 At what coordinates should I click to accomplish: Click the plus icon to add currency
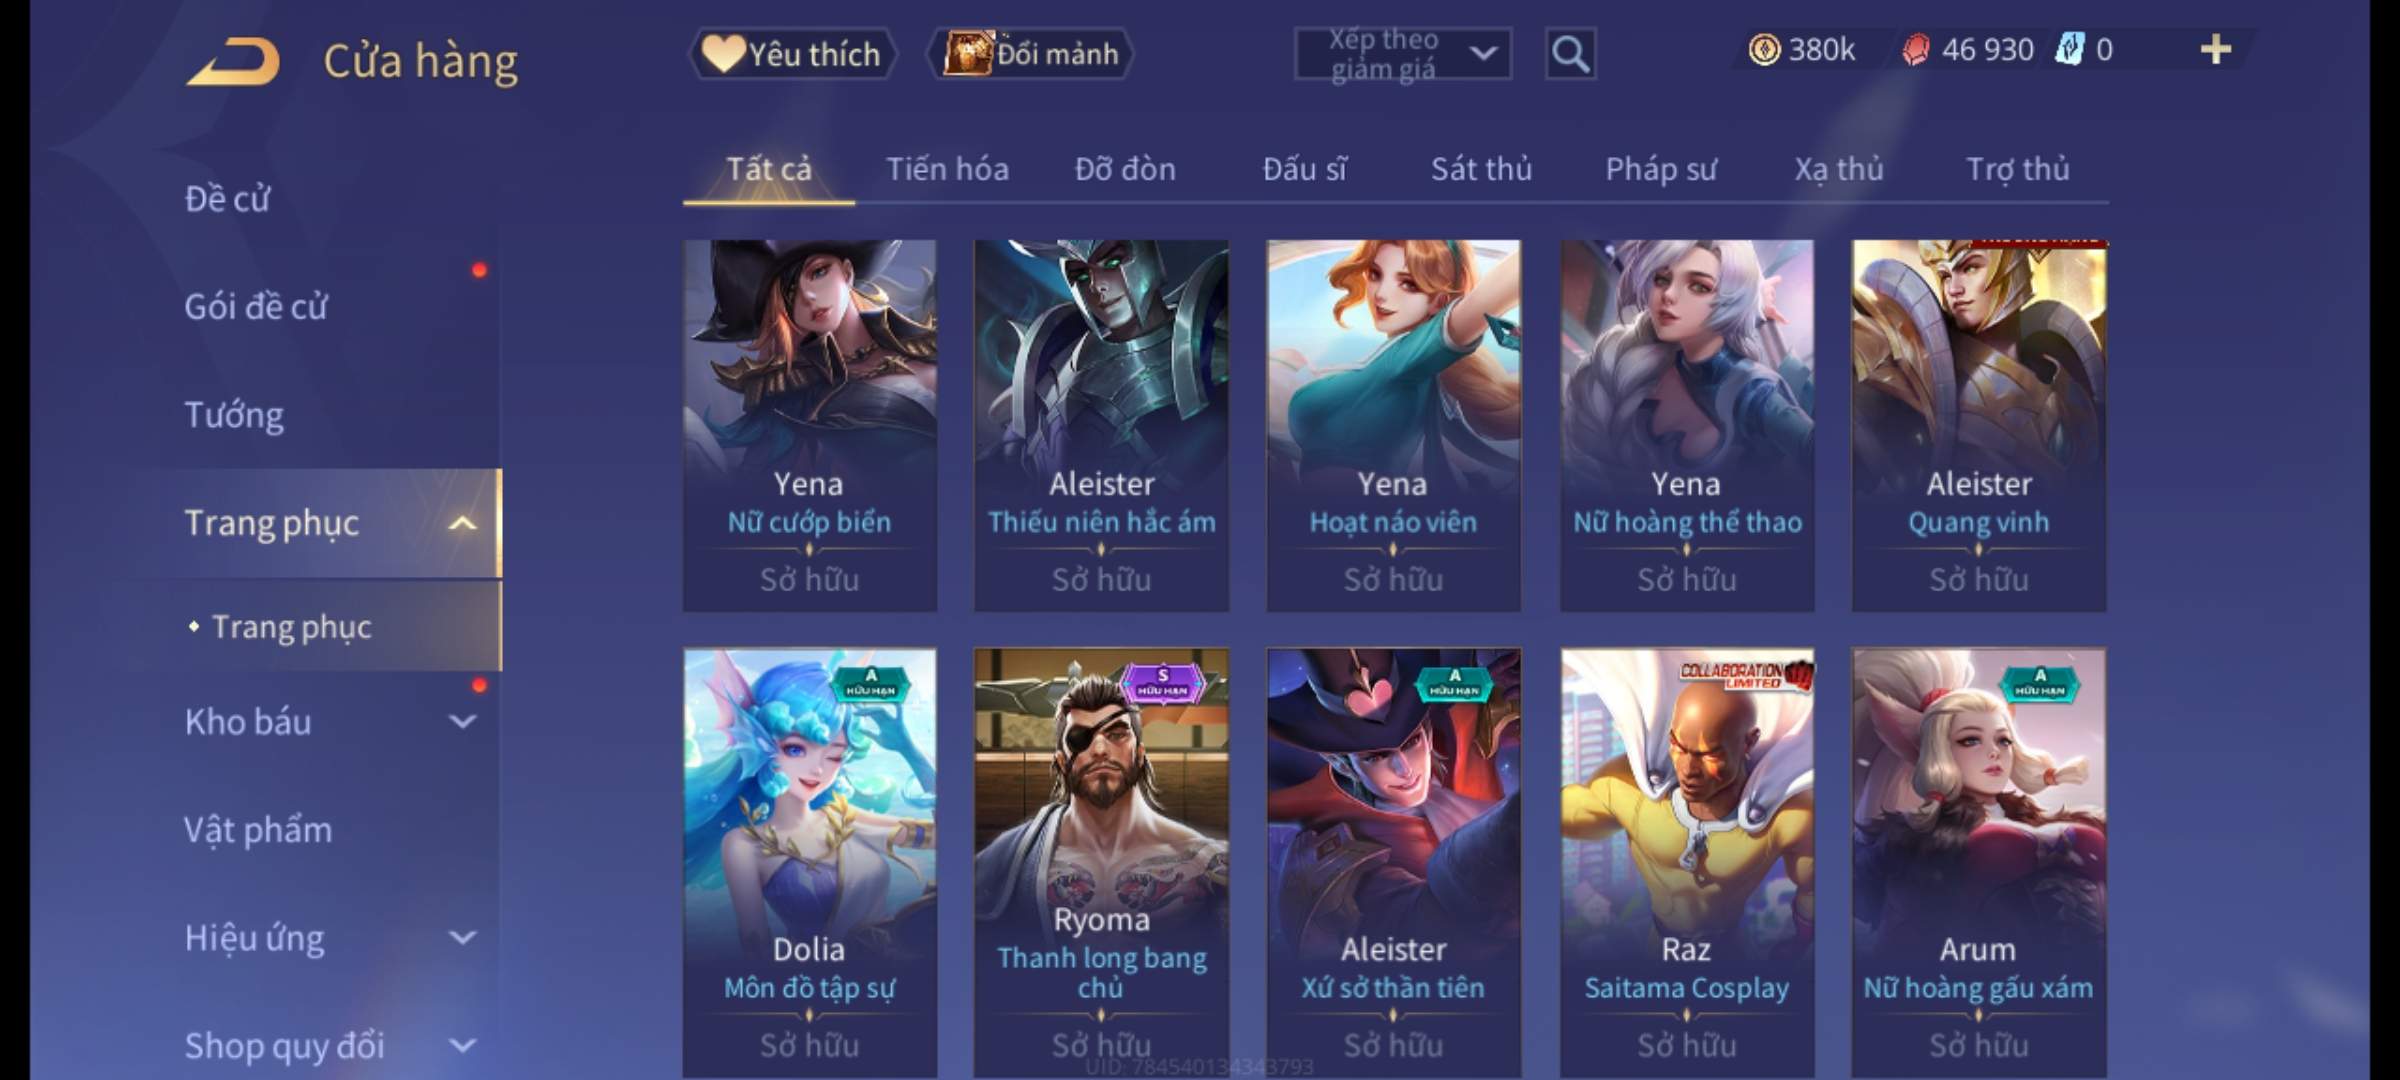tap(2215, 50)
